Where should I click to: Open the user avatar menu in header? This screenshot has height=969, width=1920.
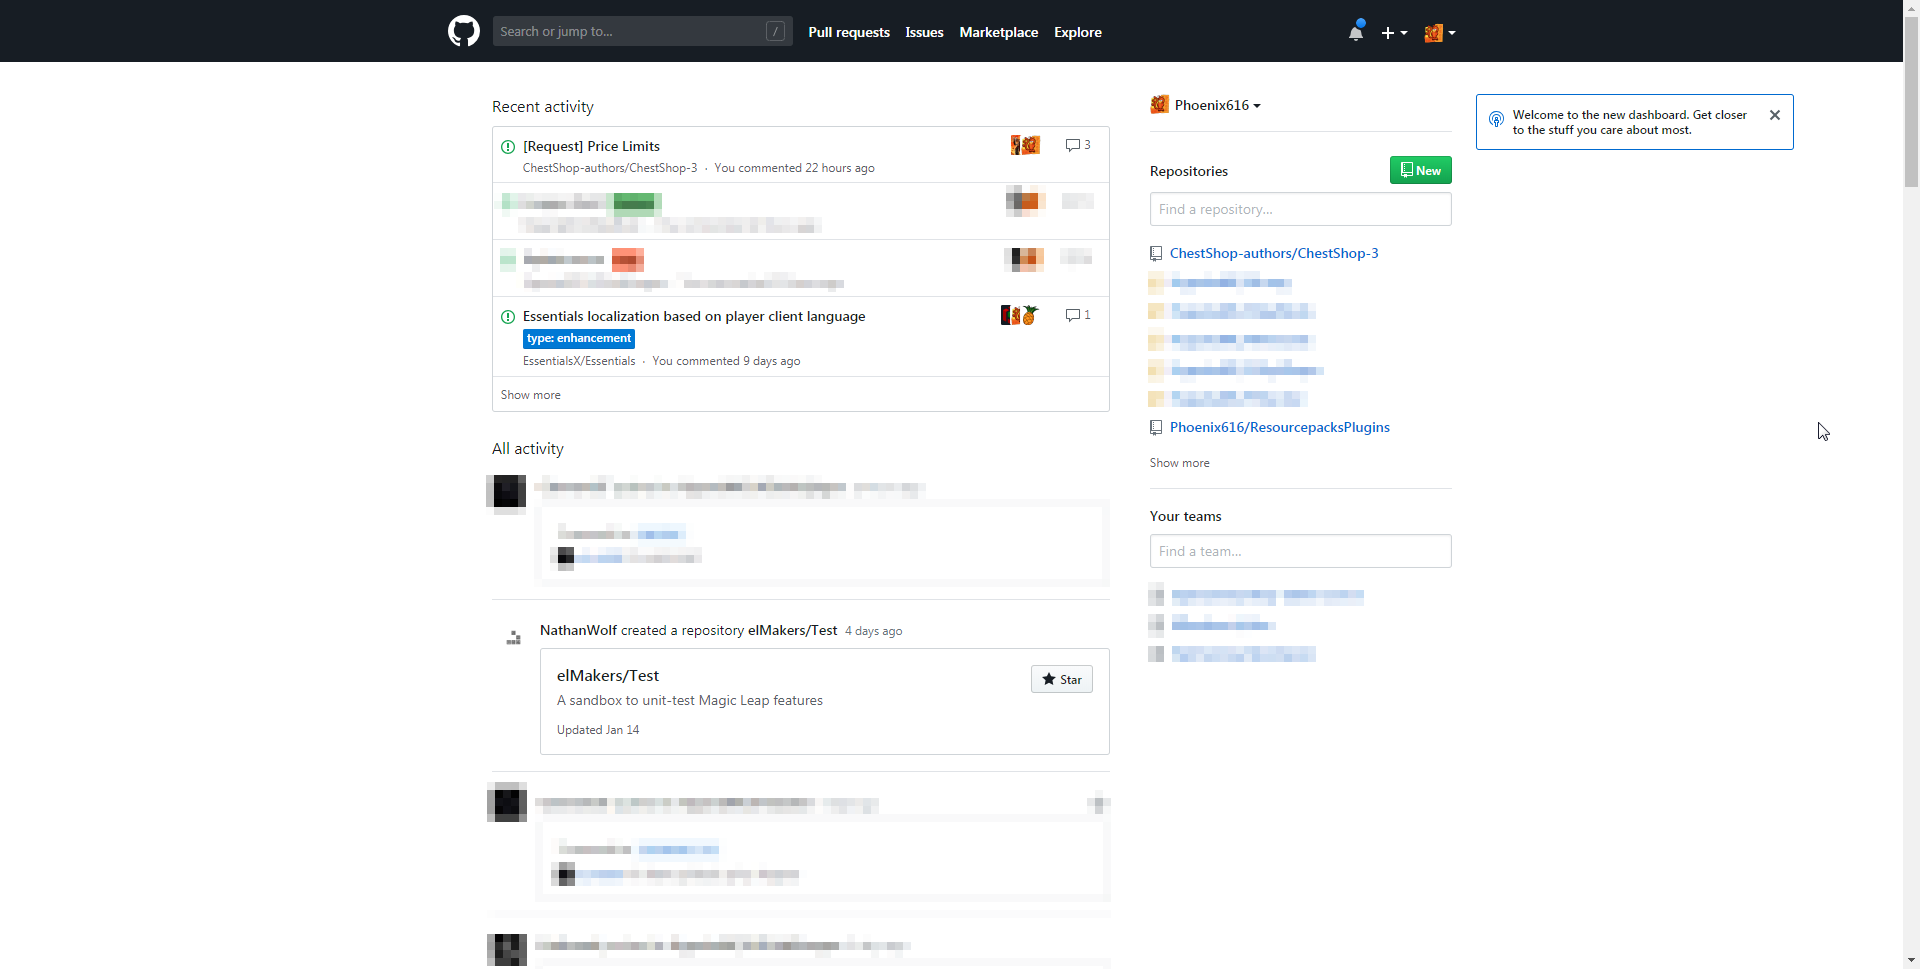point(1440,33)
